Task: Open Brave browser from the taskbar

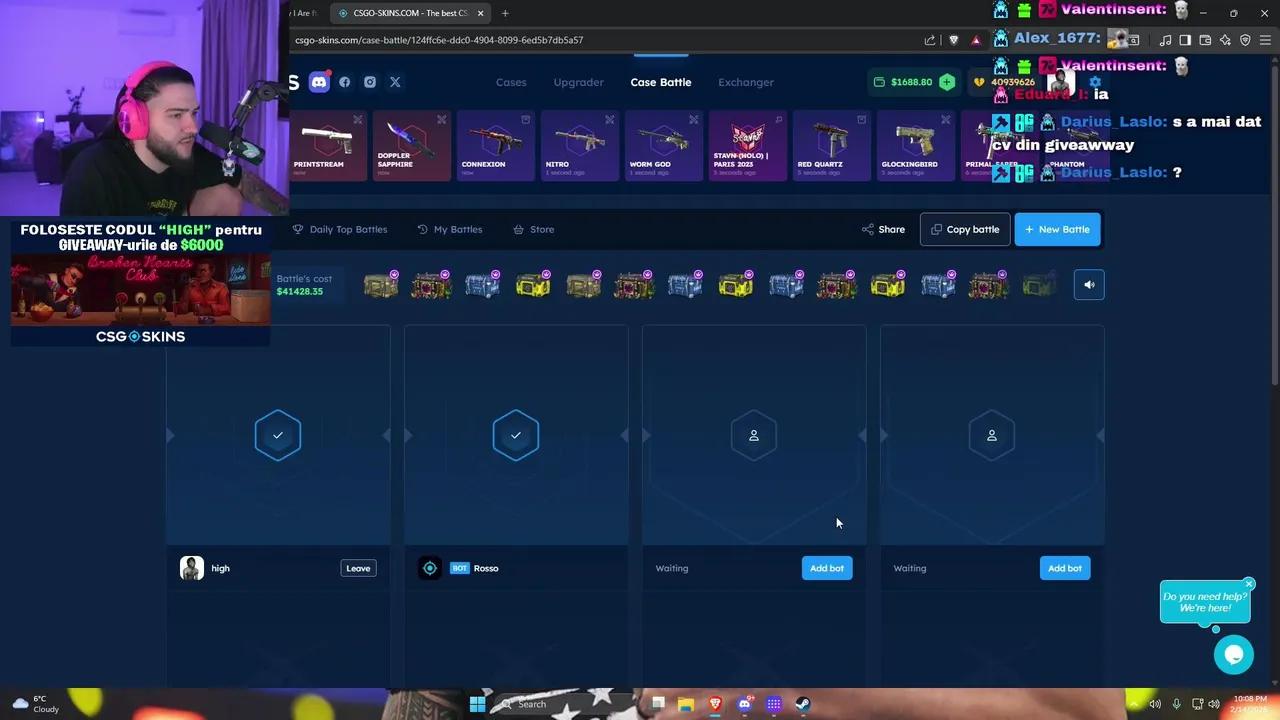Action: click(715, 704)
